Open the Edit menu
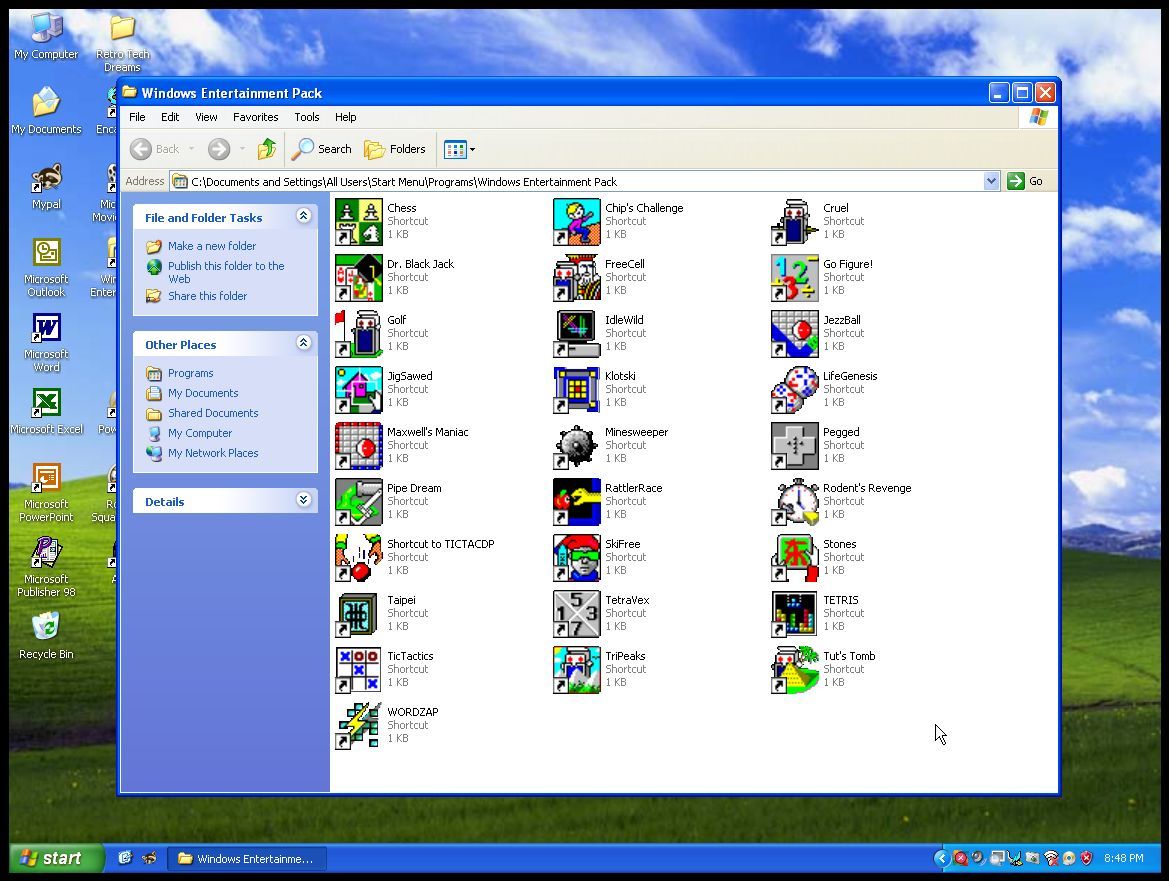This screenshot has width=1169, height=881. click(170, 117)
